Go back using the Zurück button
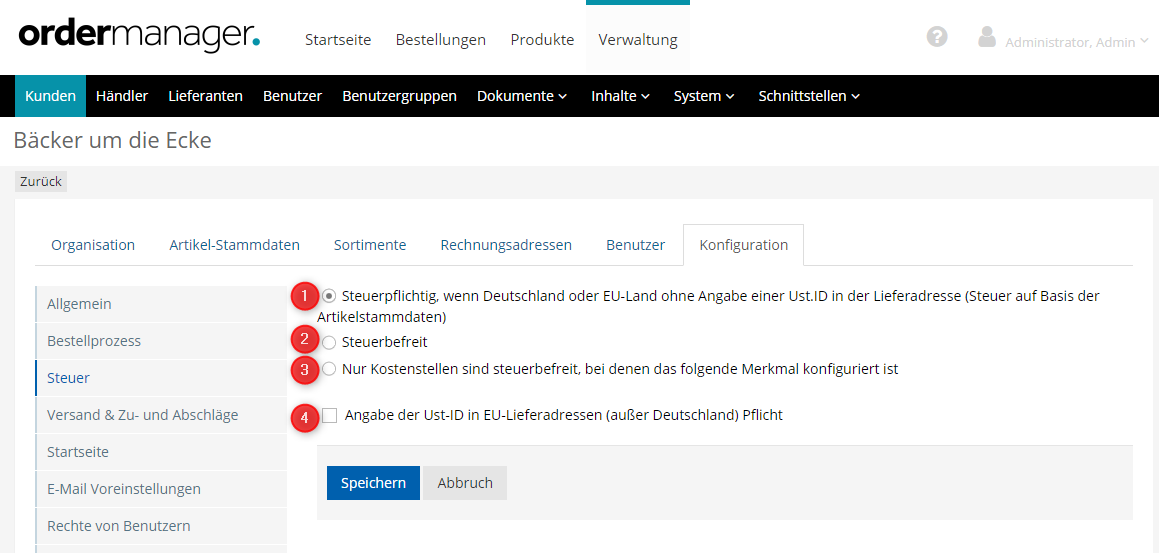The image size is (1159, 553). (41, 182)
